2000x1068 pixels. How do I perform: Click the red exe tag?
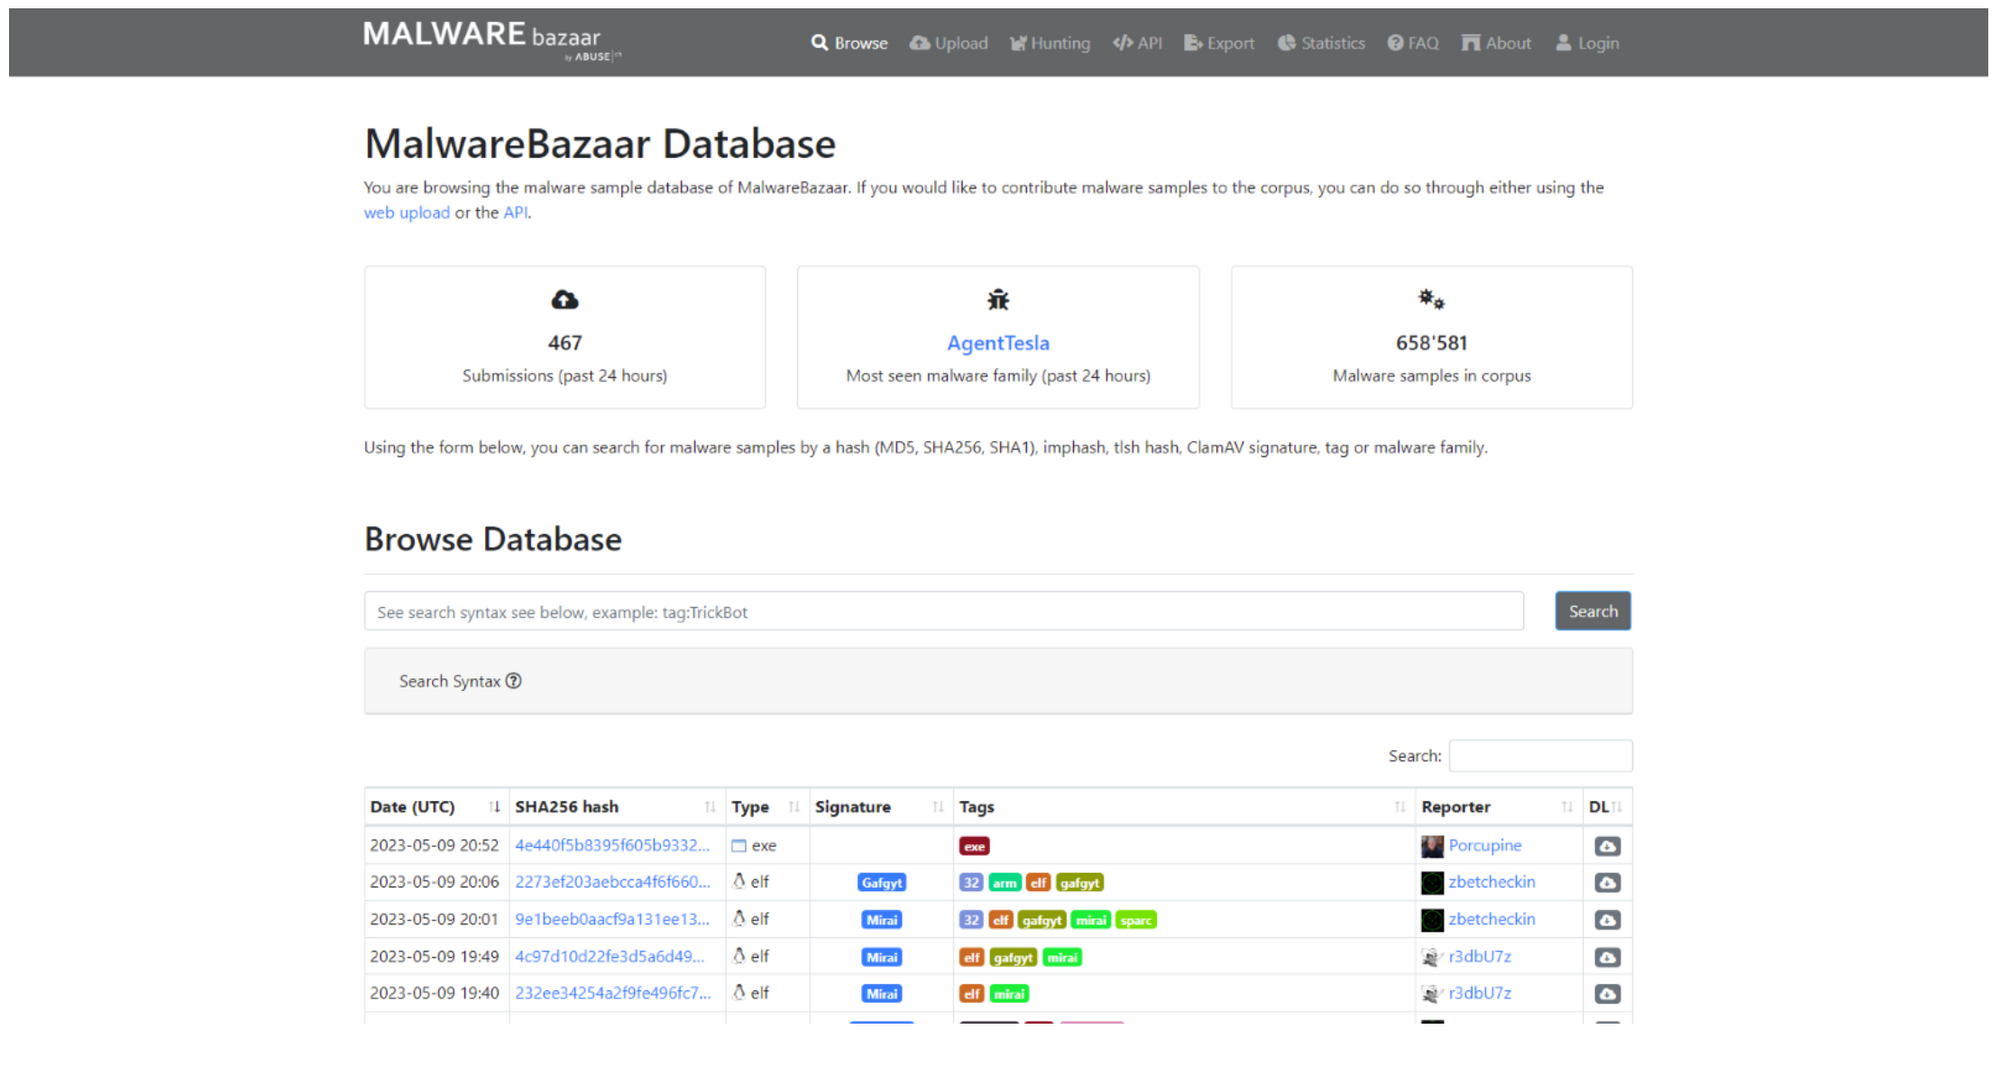974,846
